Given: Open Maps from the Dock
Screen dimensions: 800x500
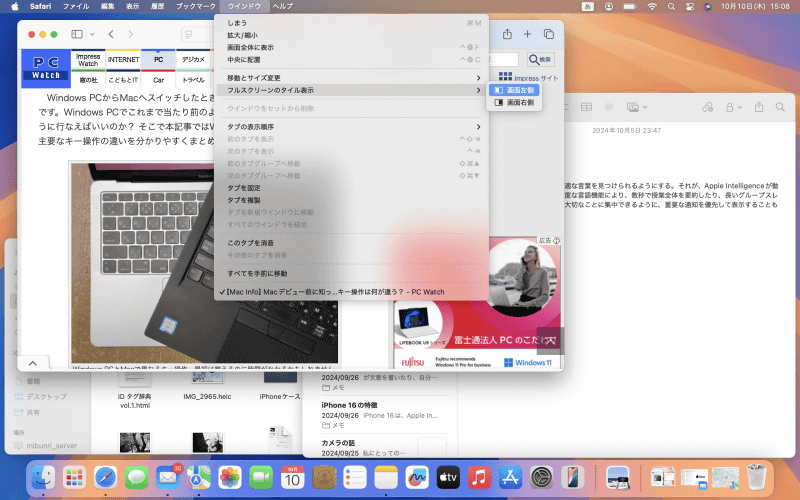Looking at the screenshot, I should coord(199,478).
